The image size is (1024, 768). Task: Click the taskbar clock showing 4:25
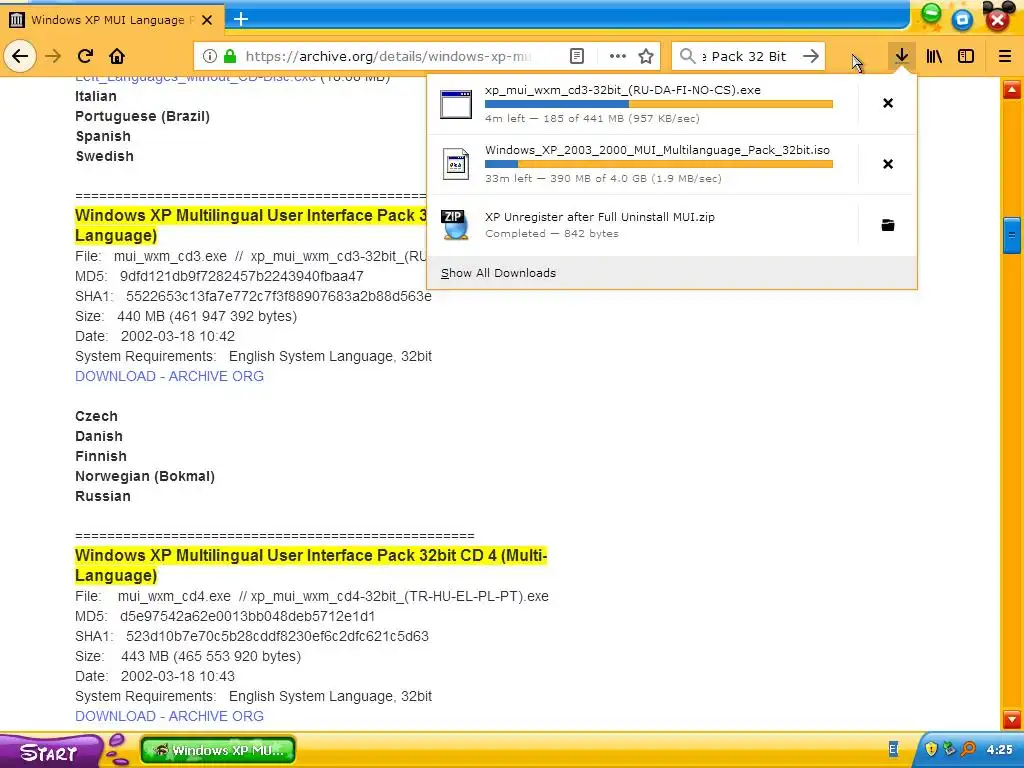pos(999,750)
